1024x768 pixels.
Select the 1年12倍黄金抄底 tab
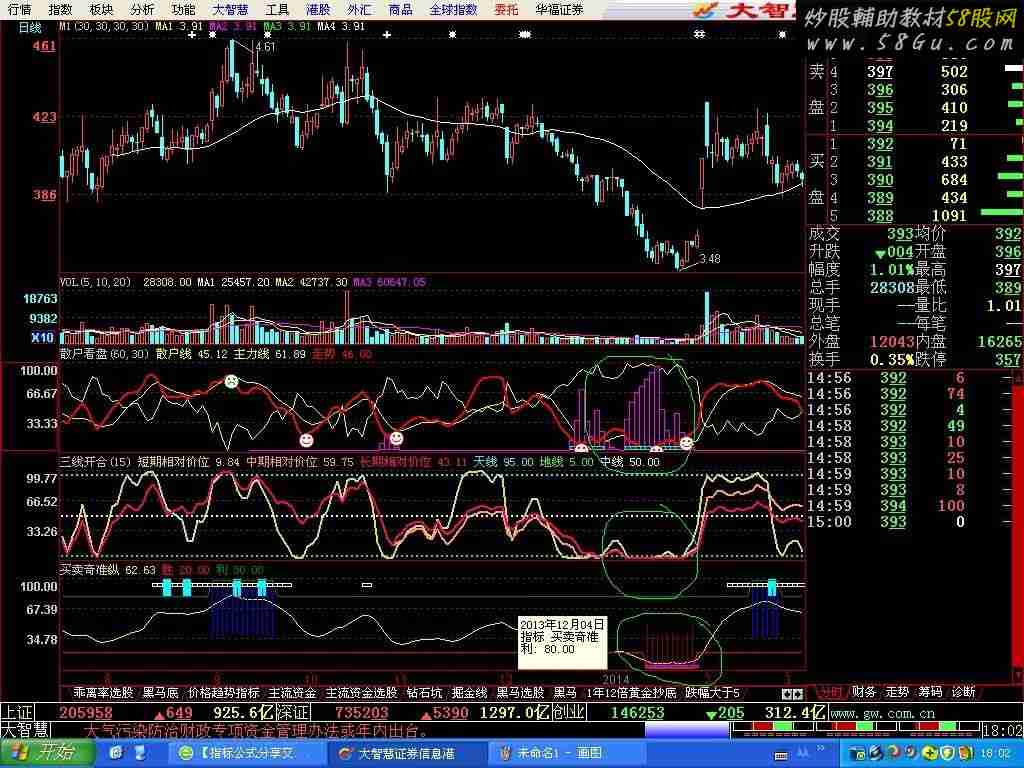pos(631,692)
